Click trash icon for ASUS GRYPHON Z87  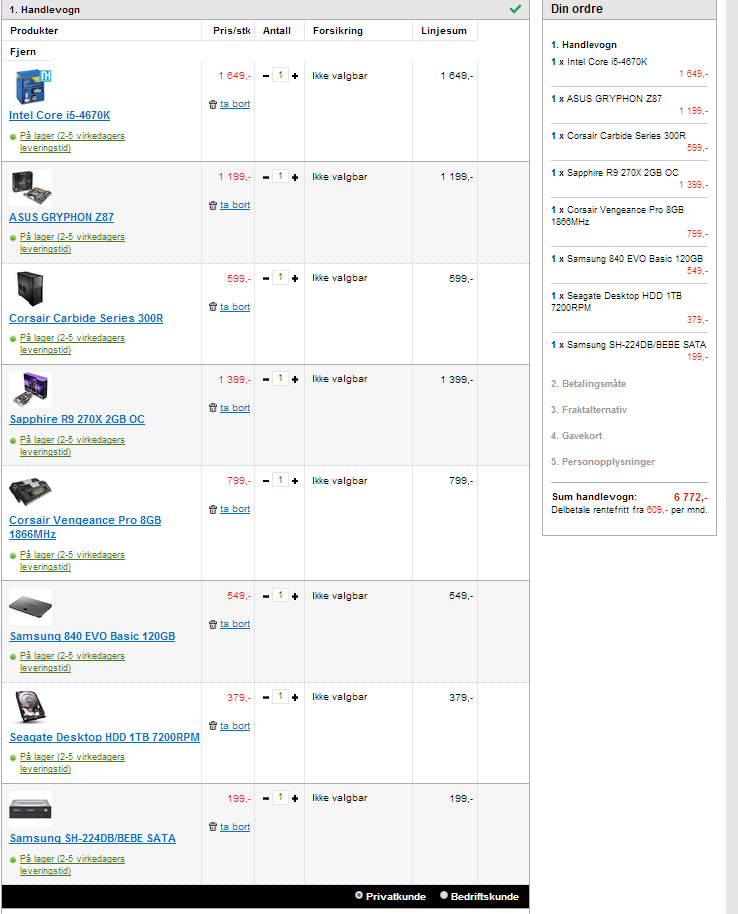[x=213, y=205]
